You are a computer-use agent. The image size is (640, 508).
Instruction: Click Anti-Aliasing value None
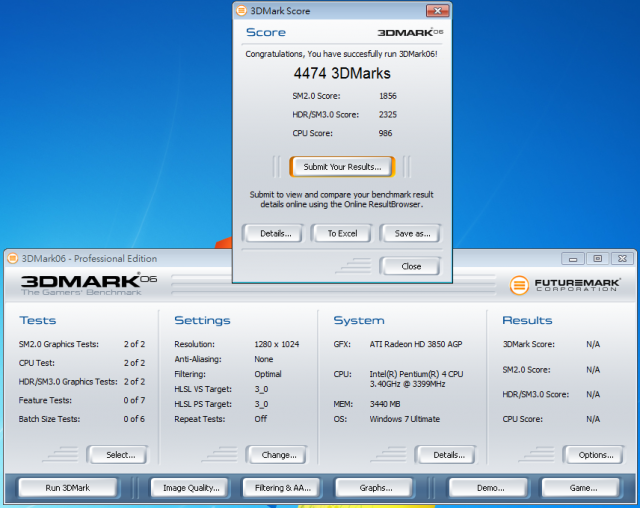263,359
